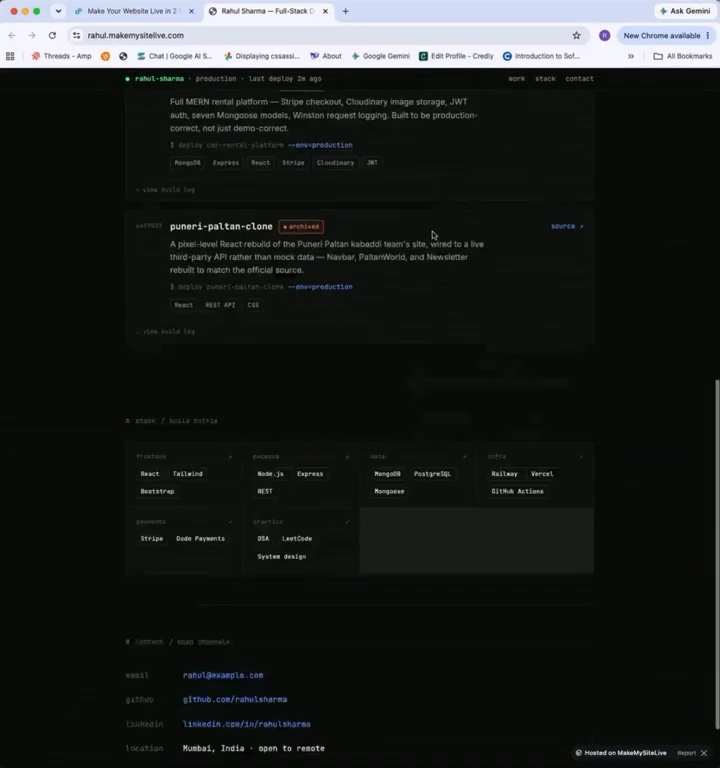Open Threads - Amp bookmark
Screen dimensions: 720x768
(61, 56)
